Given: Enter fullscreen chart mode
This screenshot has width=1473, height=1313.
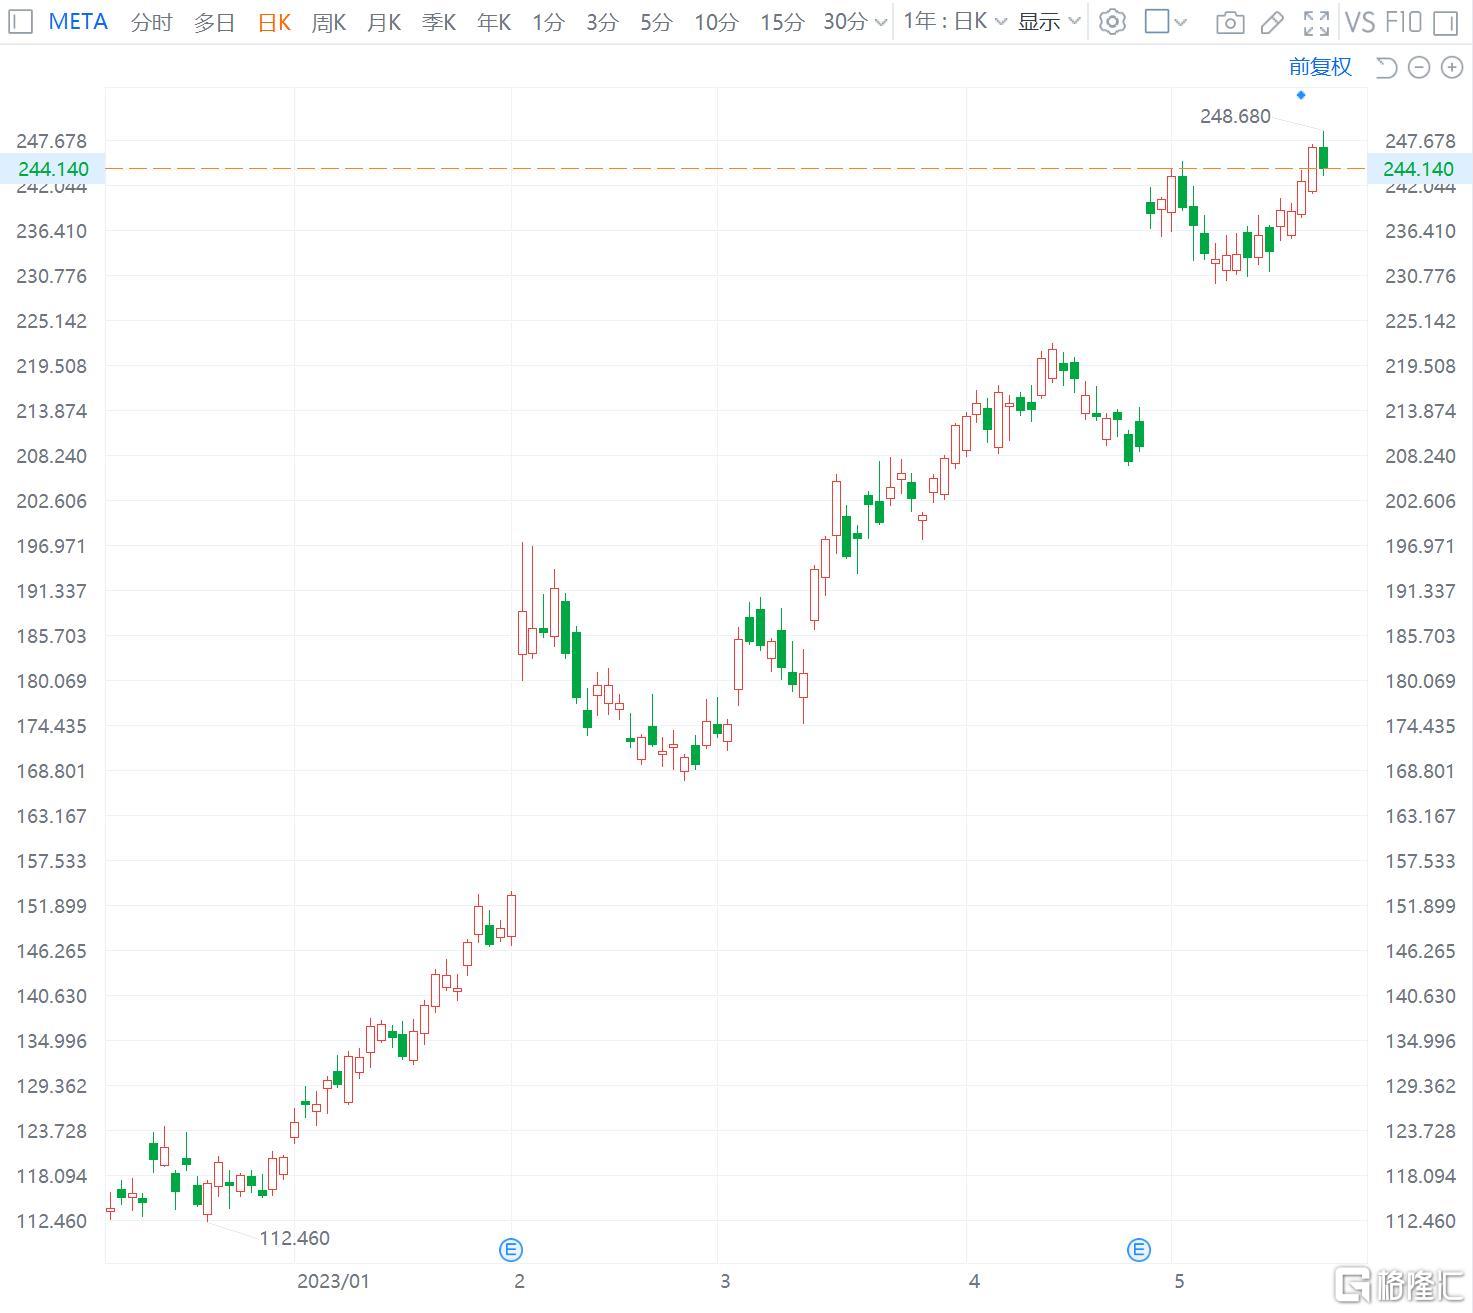Looking at the screenshot, I should (x=1317, y=22).
